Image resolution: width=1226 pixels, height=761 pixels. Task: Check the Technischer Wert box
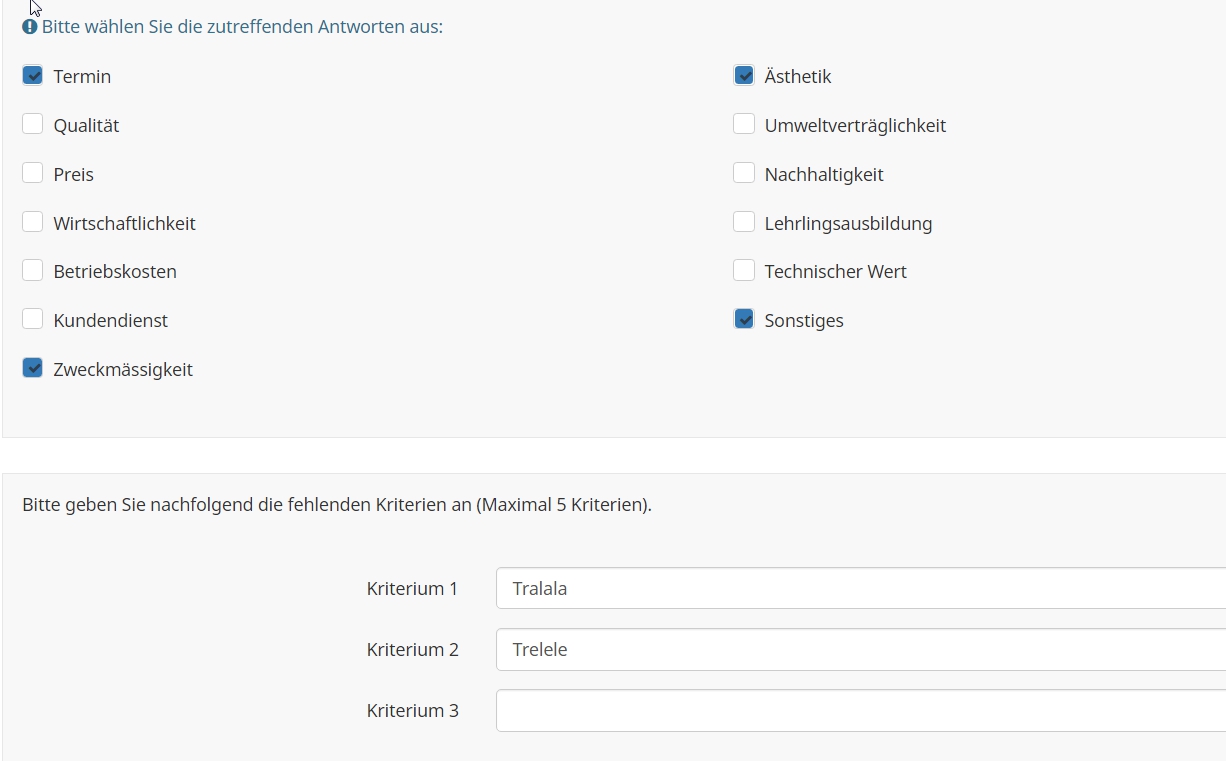pos(744,270)
